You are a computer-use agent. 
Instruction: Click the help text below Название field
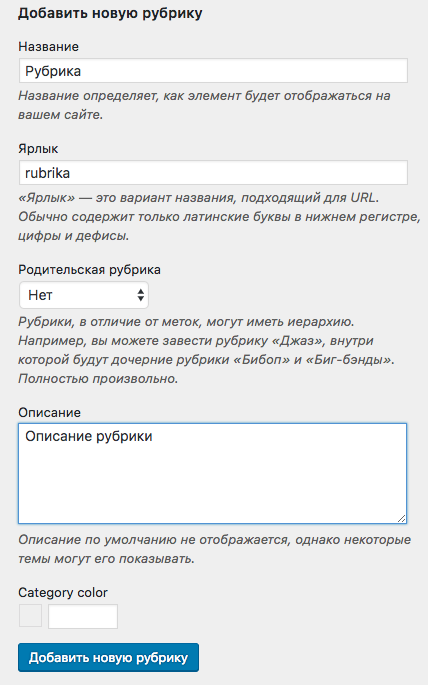point(204,105)
